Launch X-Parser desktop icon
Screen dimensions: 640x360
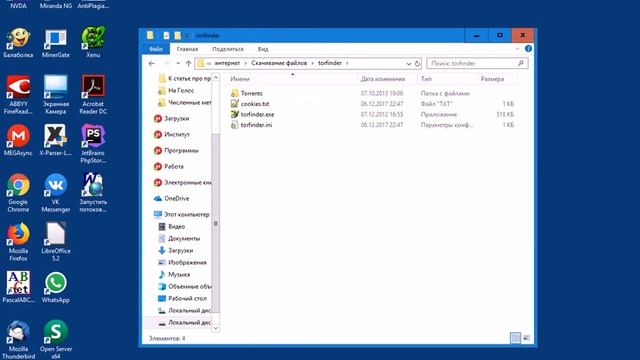pyautogui.click(x=56, y=140)
